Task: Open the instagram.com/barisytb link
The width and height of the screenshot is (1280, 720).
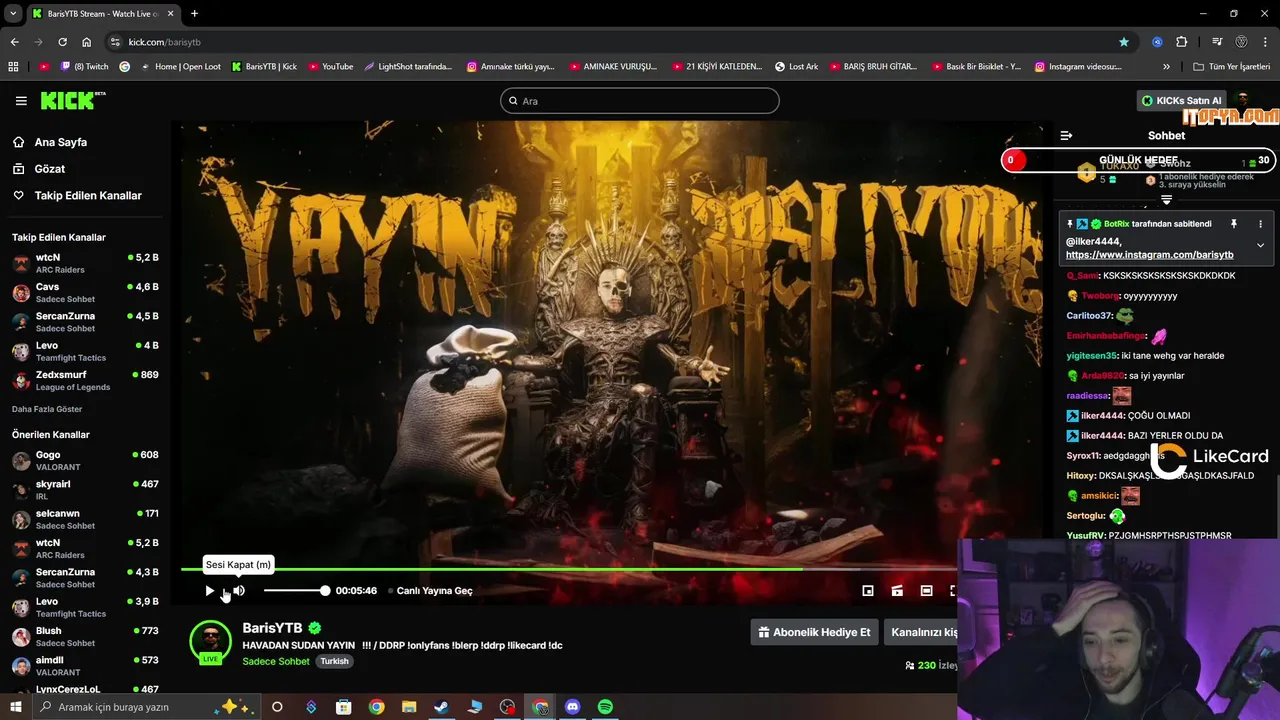Action: [1149, 255]
